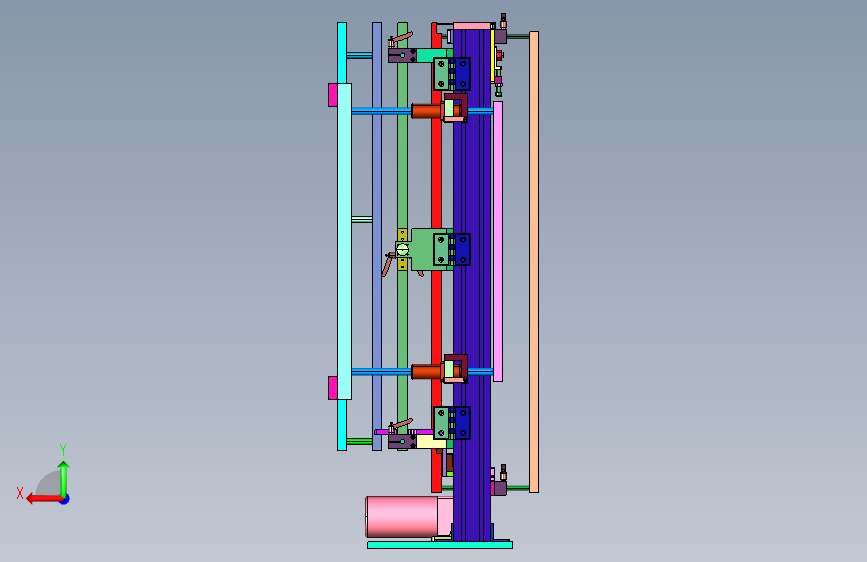Select the pale yellow block near the bottom clamp
This screenshot has width=867, height=562.
pyautogui.click(x=431, y=441)
